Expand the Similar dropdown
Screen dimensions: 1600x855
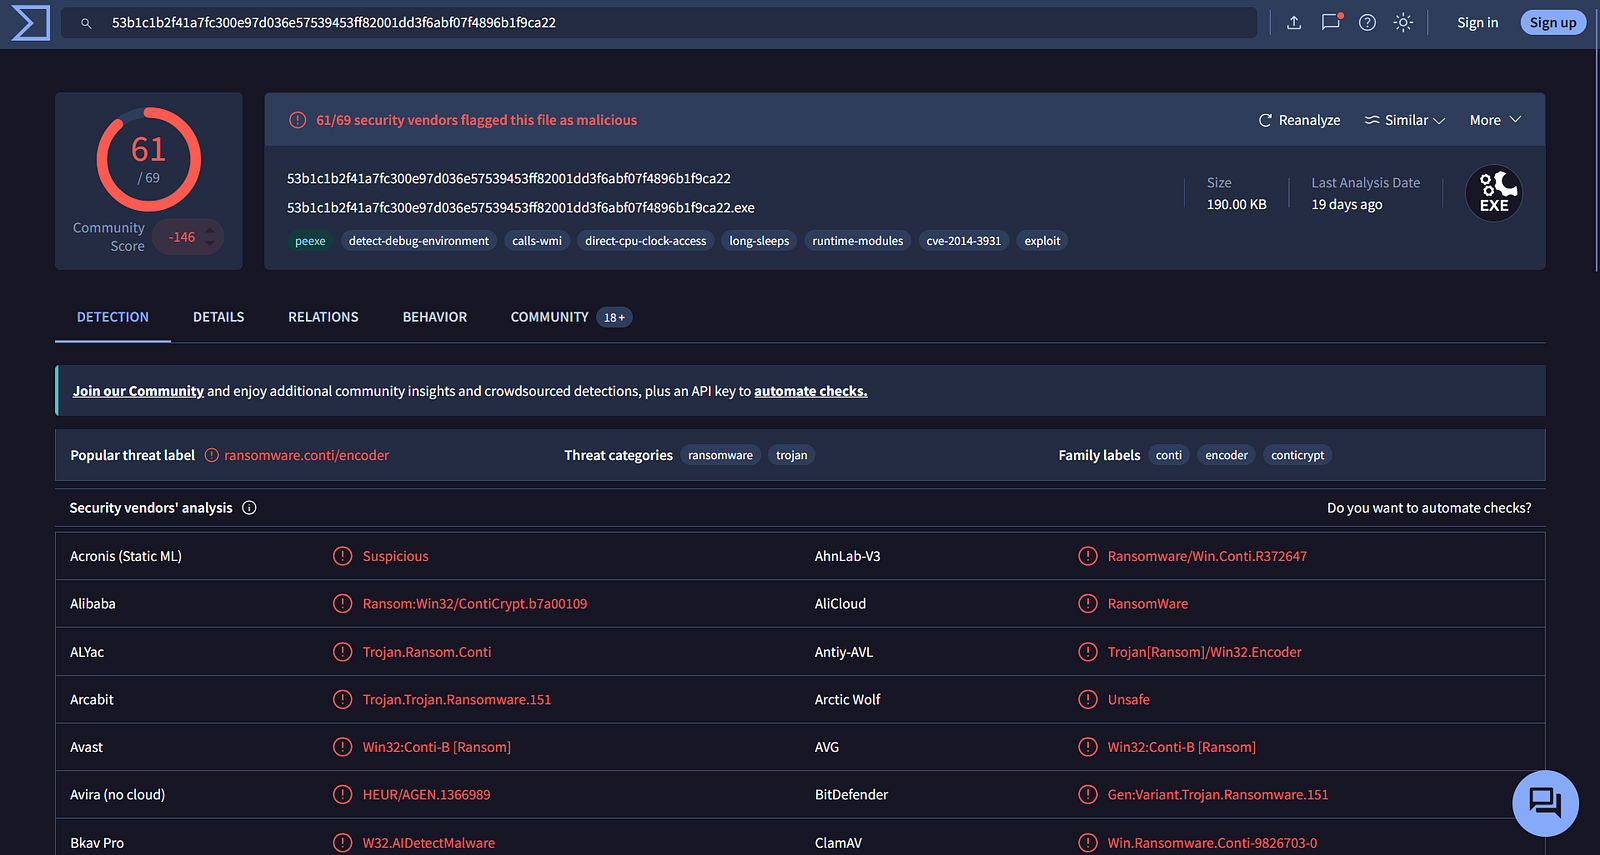[1405, 120]
